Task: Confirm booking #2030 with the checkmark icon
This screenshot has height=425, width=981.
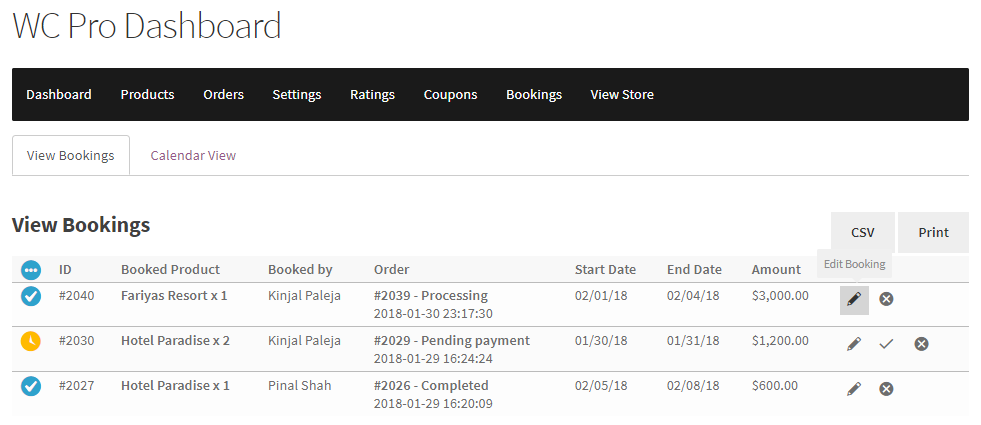Action: 886,344
